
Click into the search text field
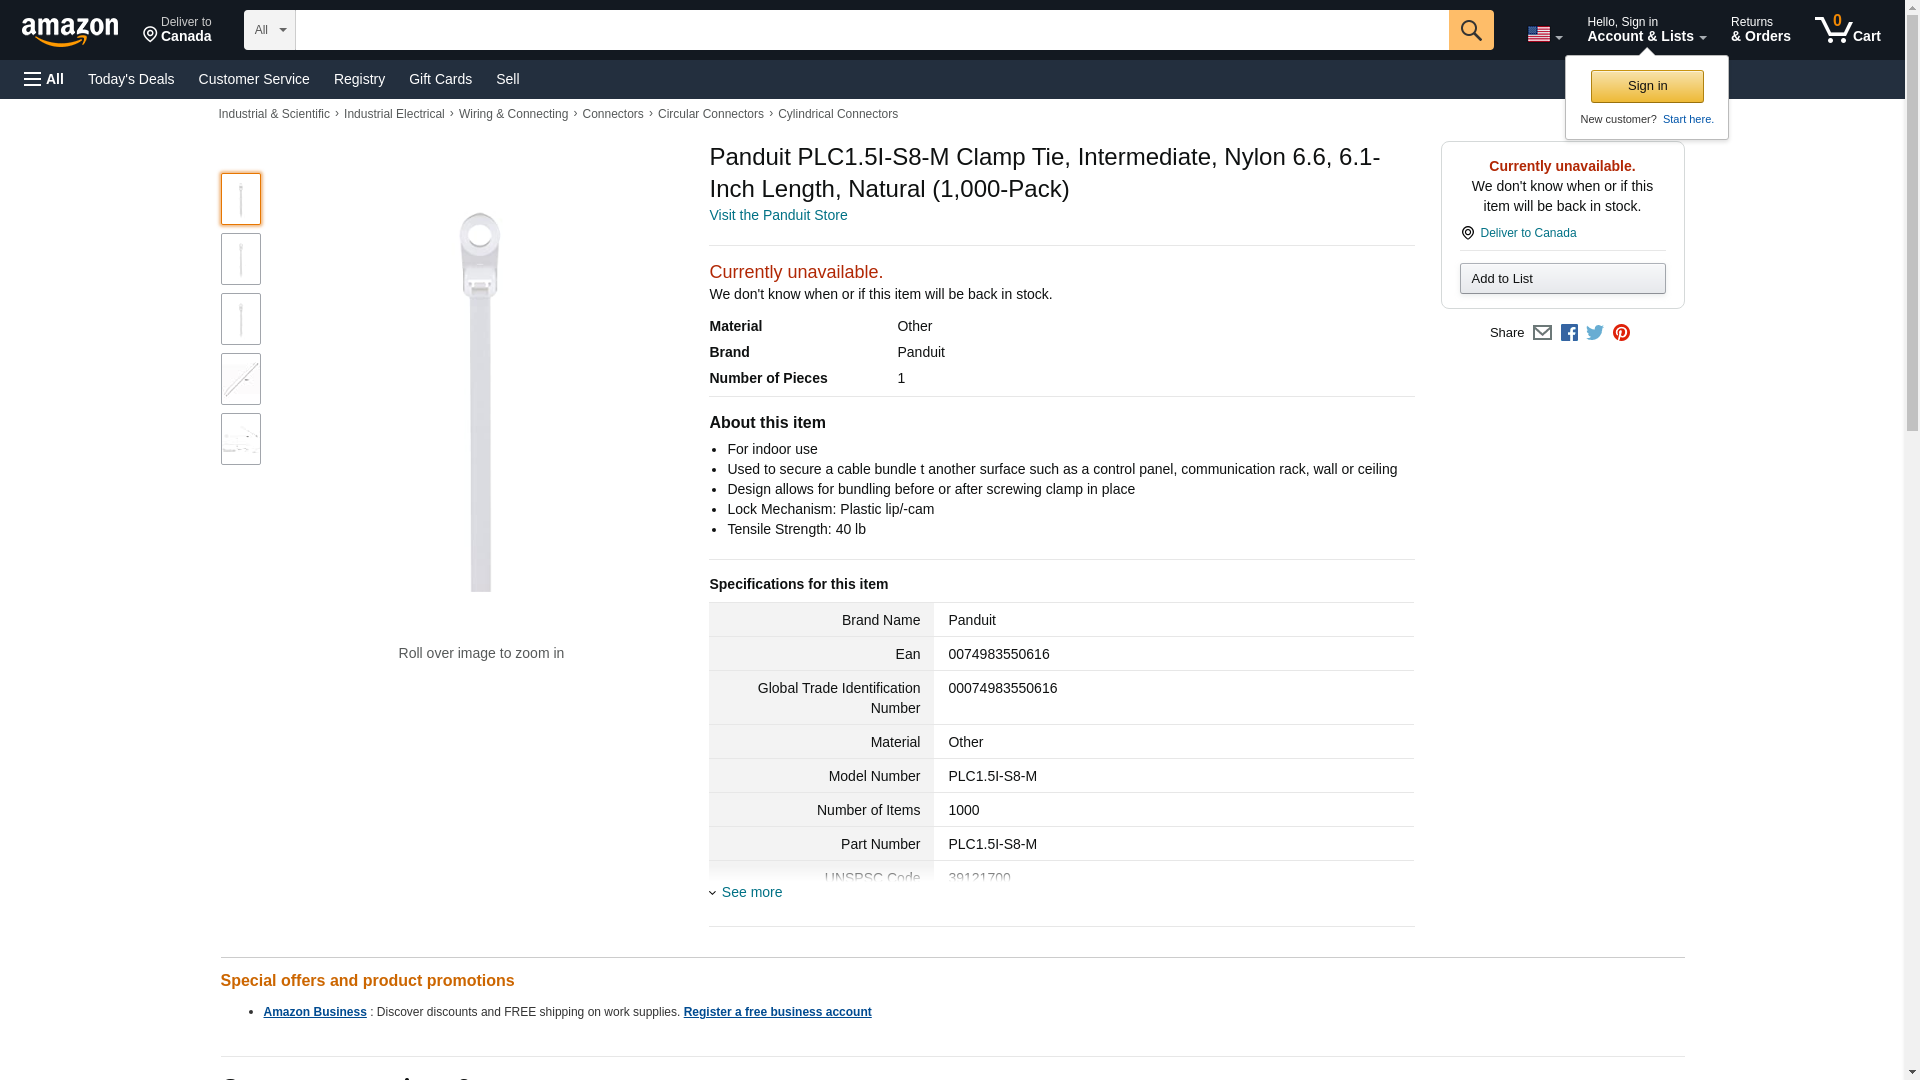(x=871, y=30)
